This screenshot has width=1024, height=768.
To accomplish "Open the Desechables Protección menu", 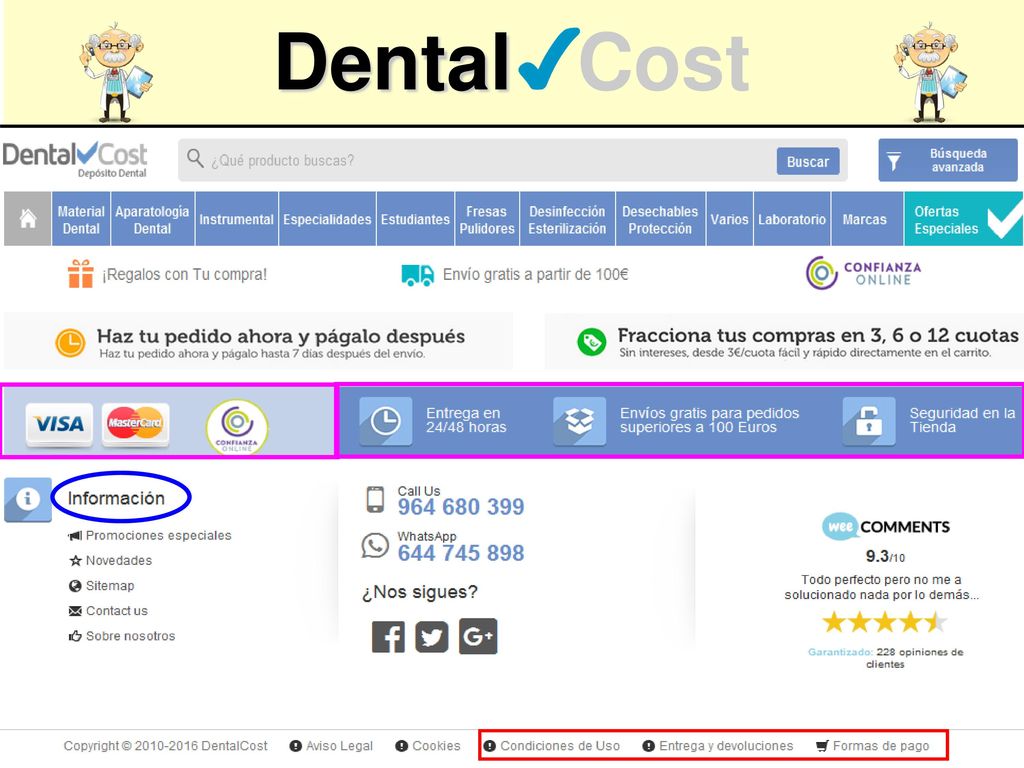I will click(x=660, y=219).
